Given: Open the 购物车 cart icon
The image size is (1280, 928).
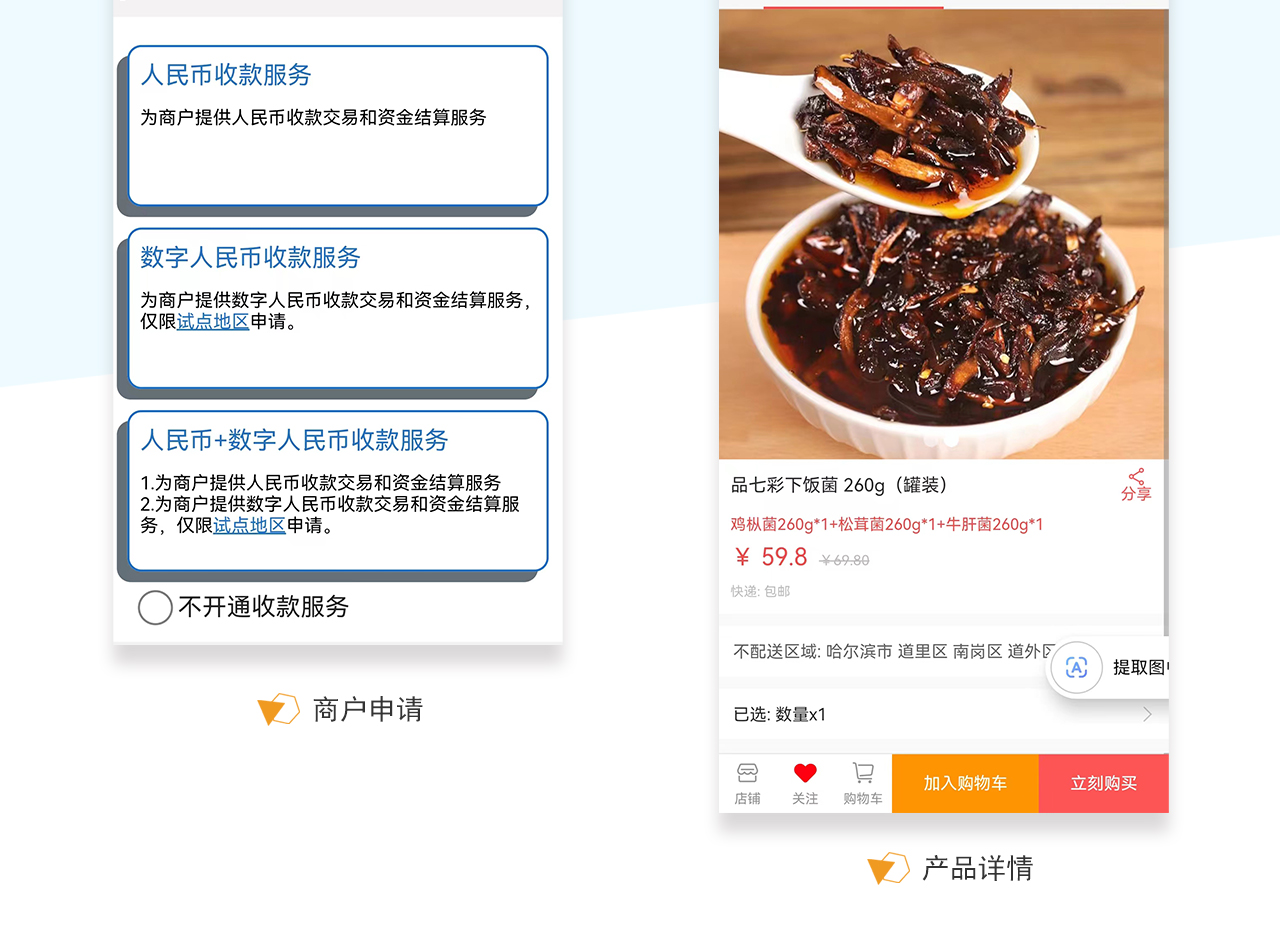Looking at the screenshot, I should coord(863,783).
